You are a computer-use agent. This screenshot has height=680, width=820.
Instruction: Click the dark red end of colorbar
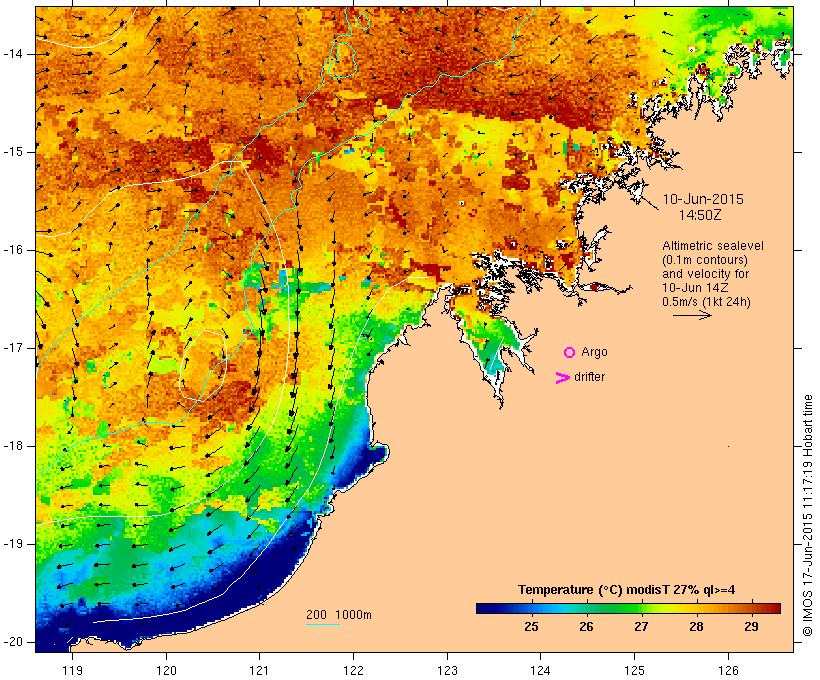click(x=774, y=608)
